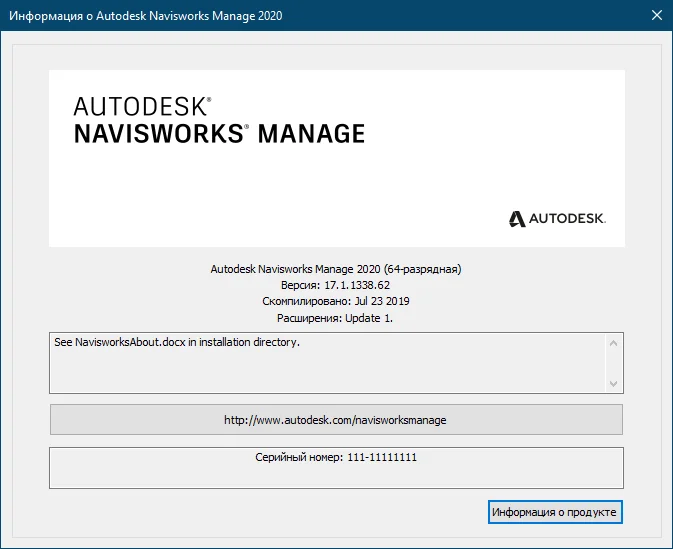Click the scroll down arrow in notes box

pyautogui.click(x=614, y=383)
